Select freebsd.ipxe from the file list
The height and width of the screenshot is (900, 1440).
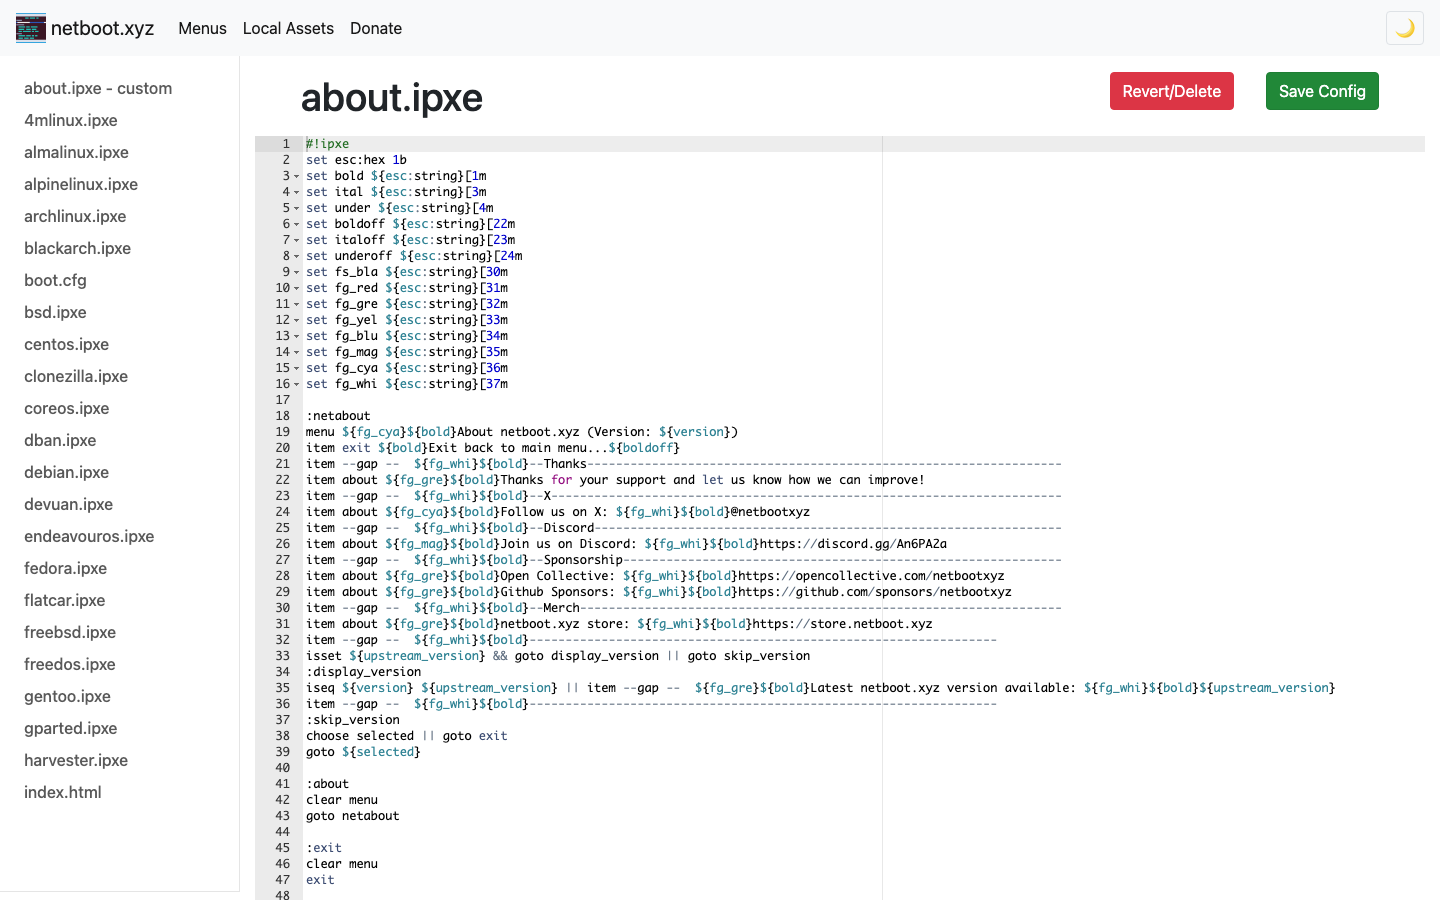pyautogui.click(x=70, y=632)
